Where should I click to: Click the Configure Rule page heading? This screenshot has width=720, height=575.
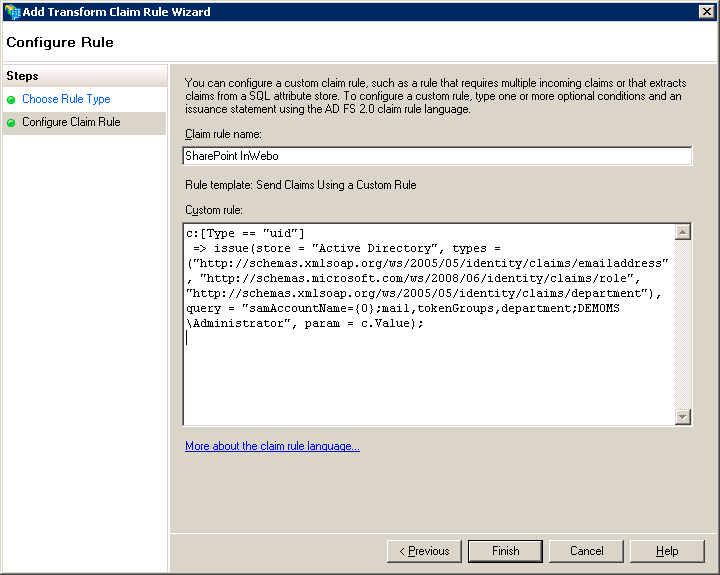coord(60,43)
